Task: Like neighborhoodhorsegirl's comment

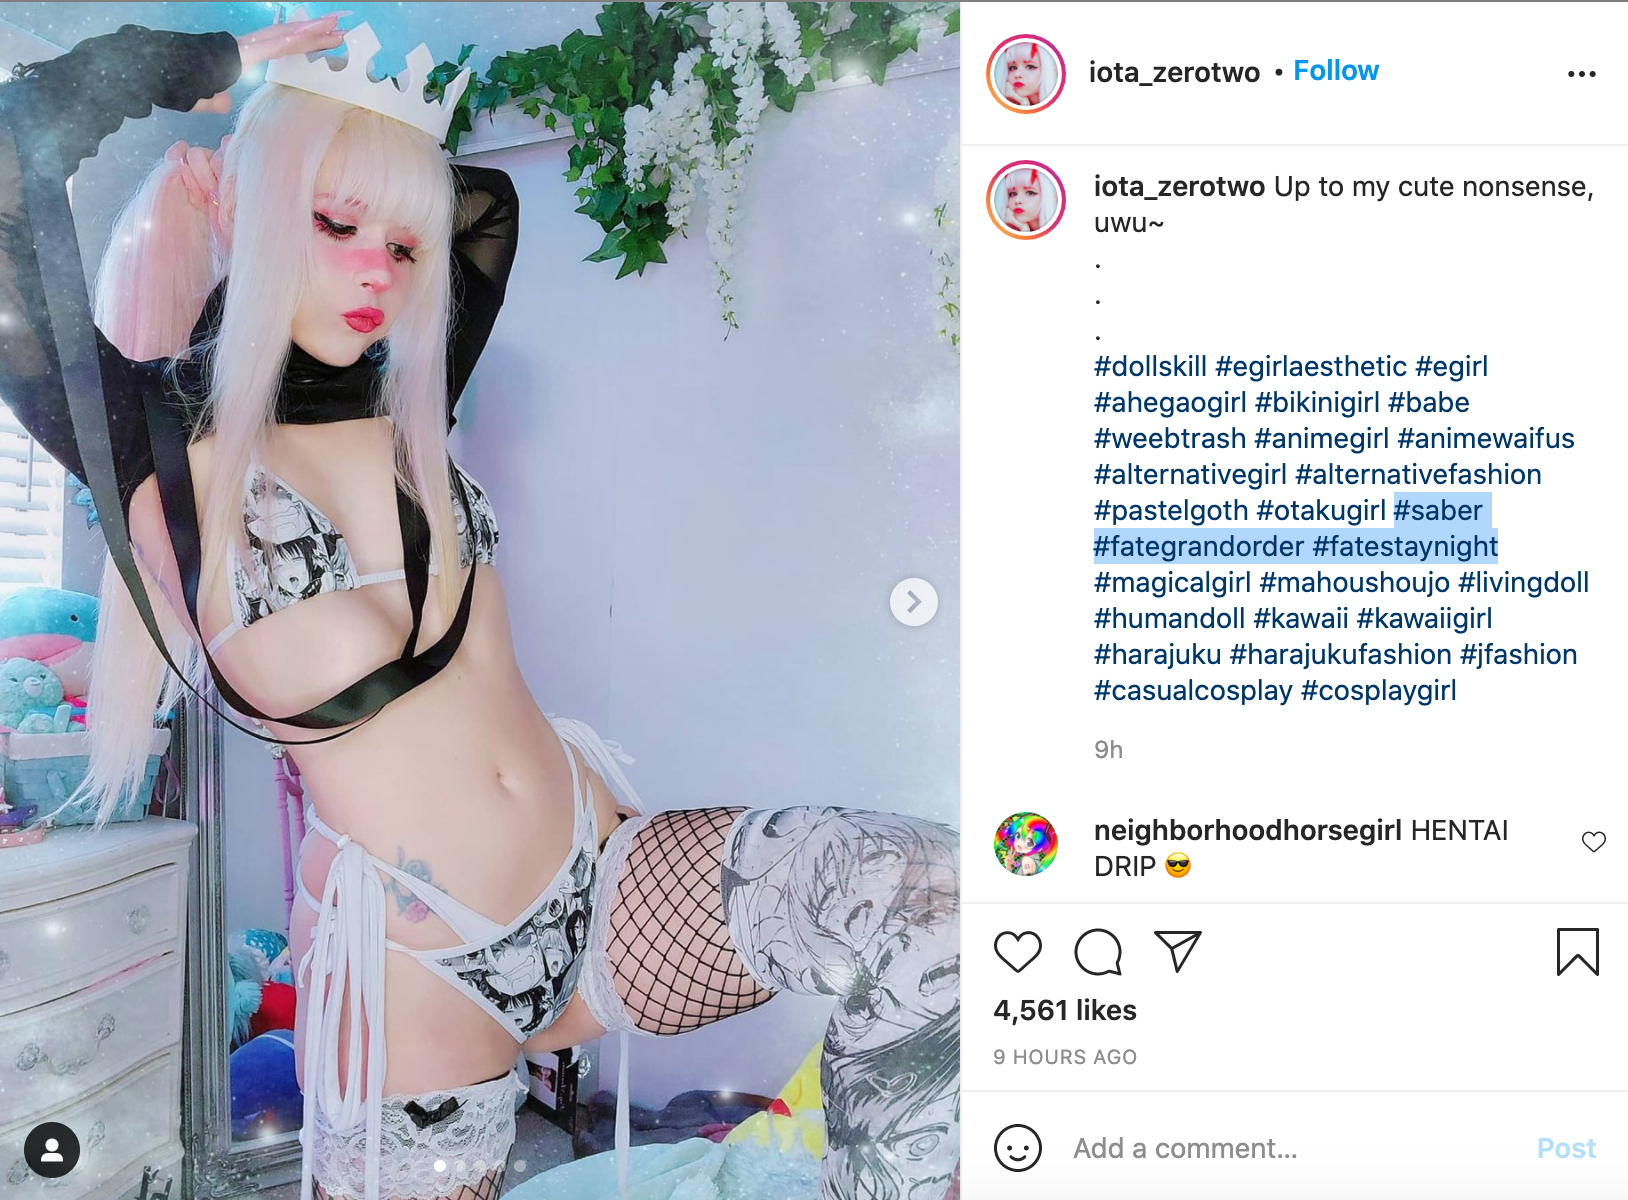Action: pos(1594,842)
